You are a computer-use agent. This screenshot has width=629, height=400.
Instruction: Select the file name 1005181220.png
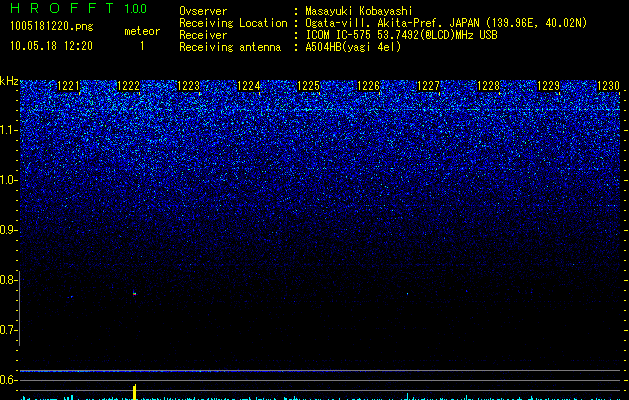tap(52, 26)
